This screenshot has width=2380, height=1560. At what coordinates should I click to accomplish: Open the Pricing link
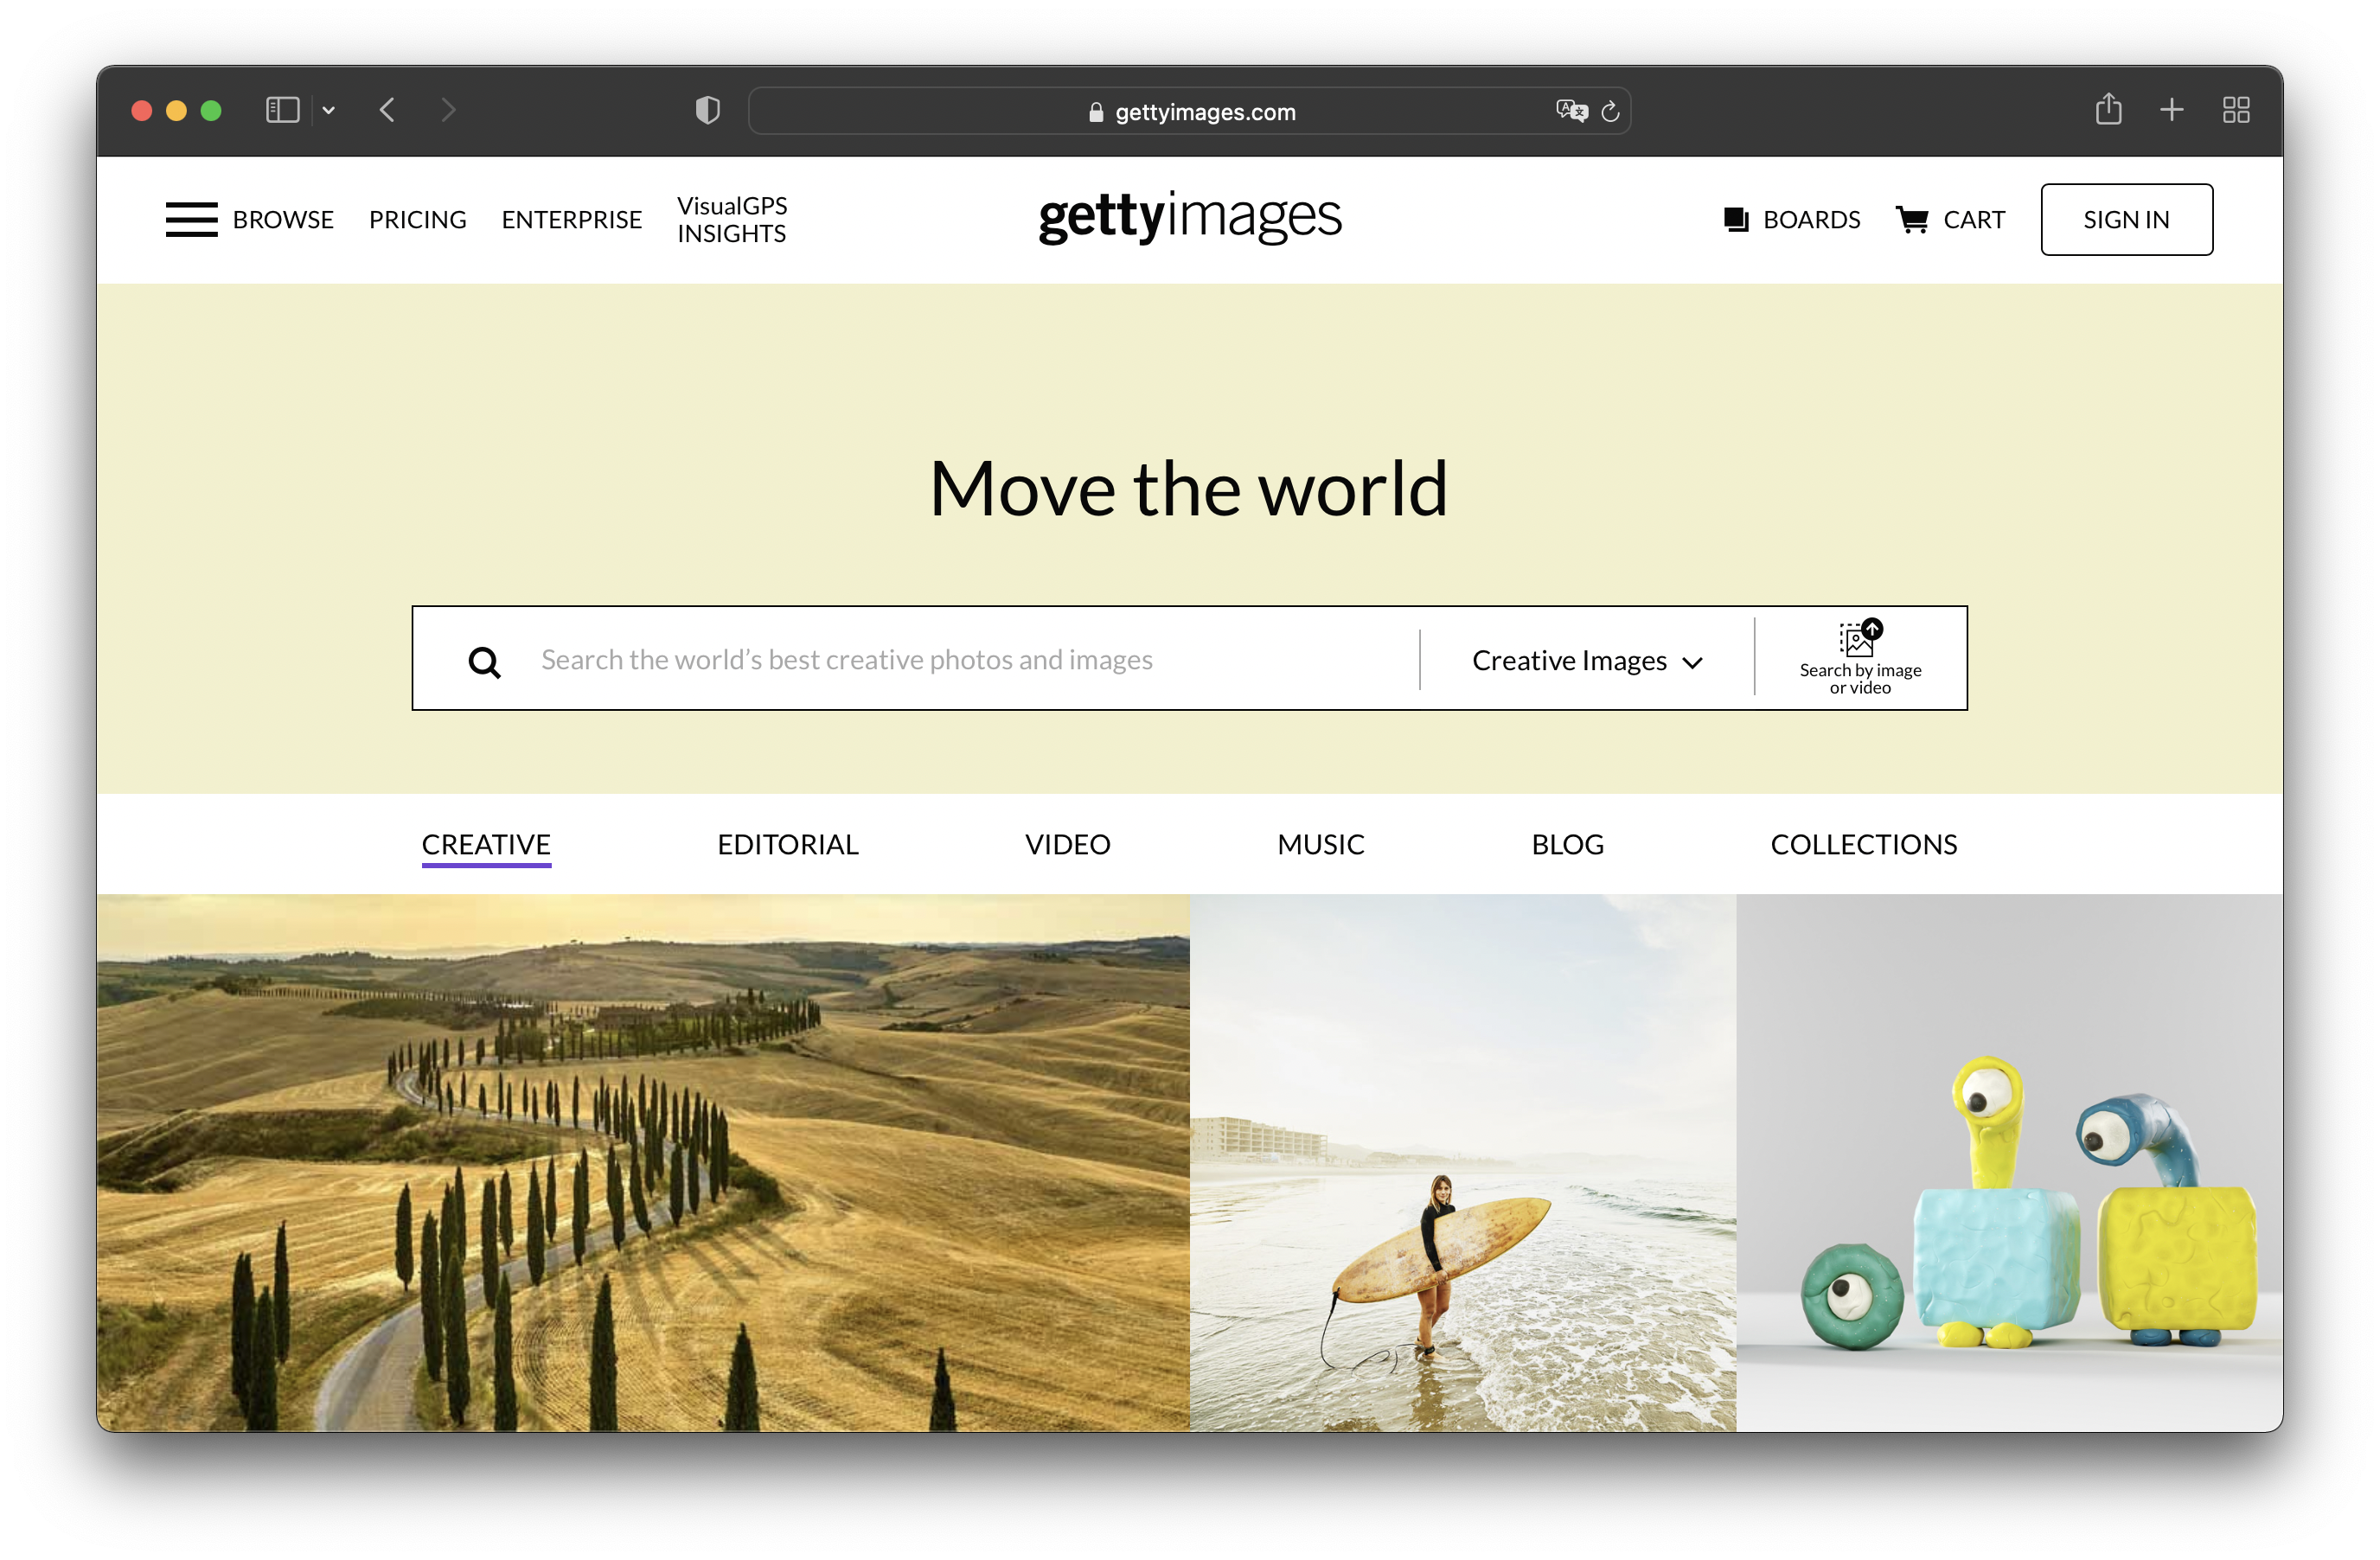[x=417, y=219]
